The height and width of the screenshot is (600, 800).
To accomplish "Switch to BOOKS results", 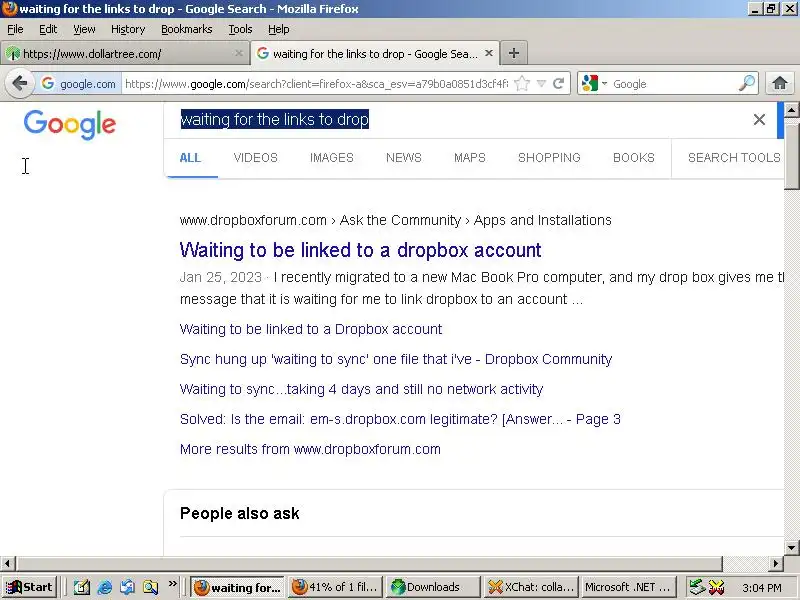I will click(634, 158).
